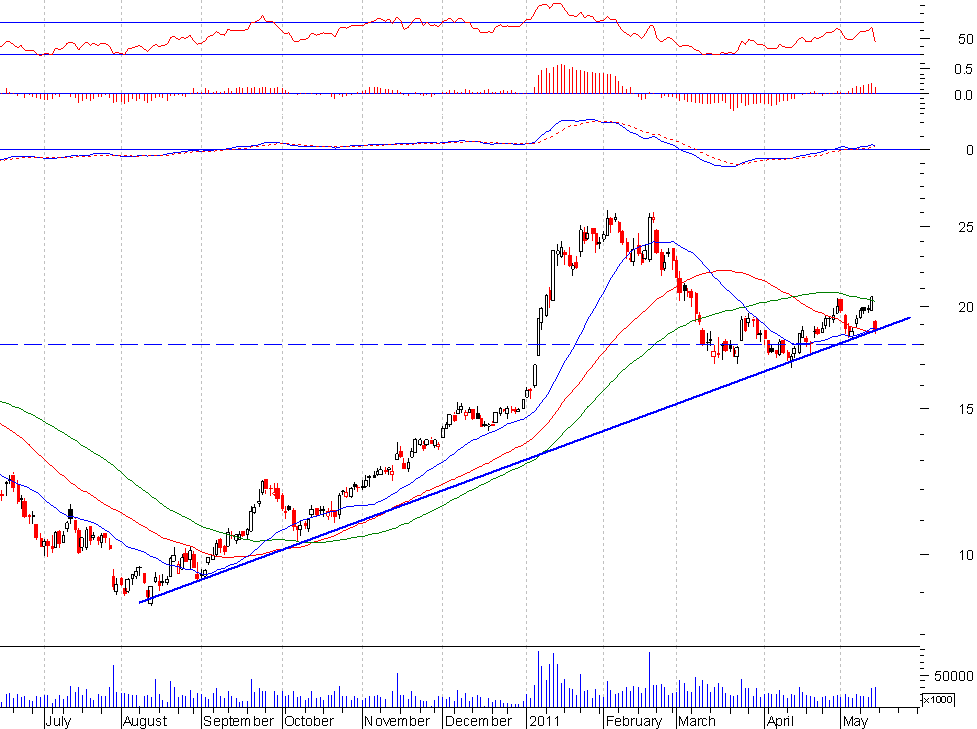Select the 0.0 histogram scale value
Image resolution: width=977 pixels, height=729 pixels.
pos(963,95)
